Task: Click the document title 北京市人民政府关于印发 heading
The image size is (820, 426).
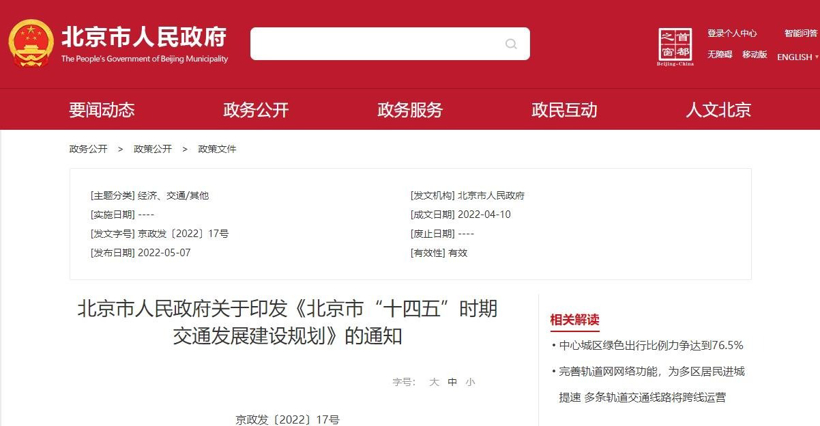Action: [287, 323]
